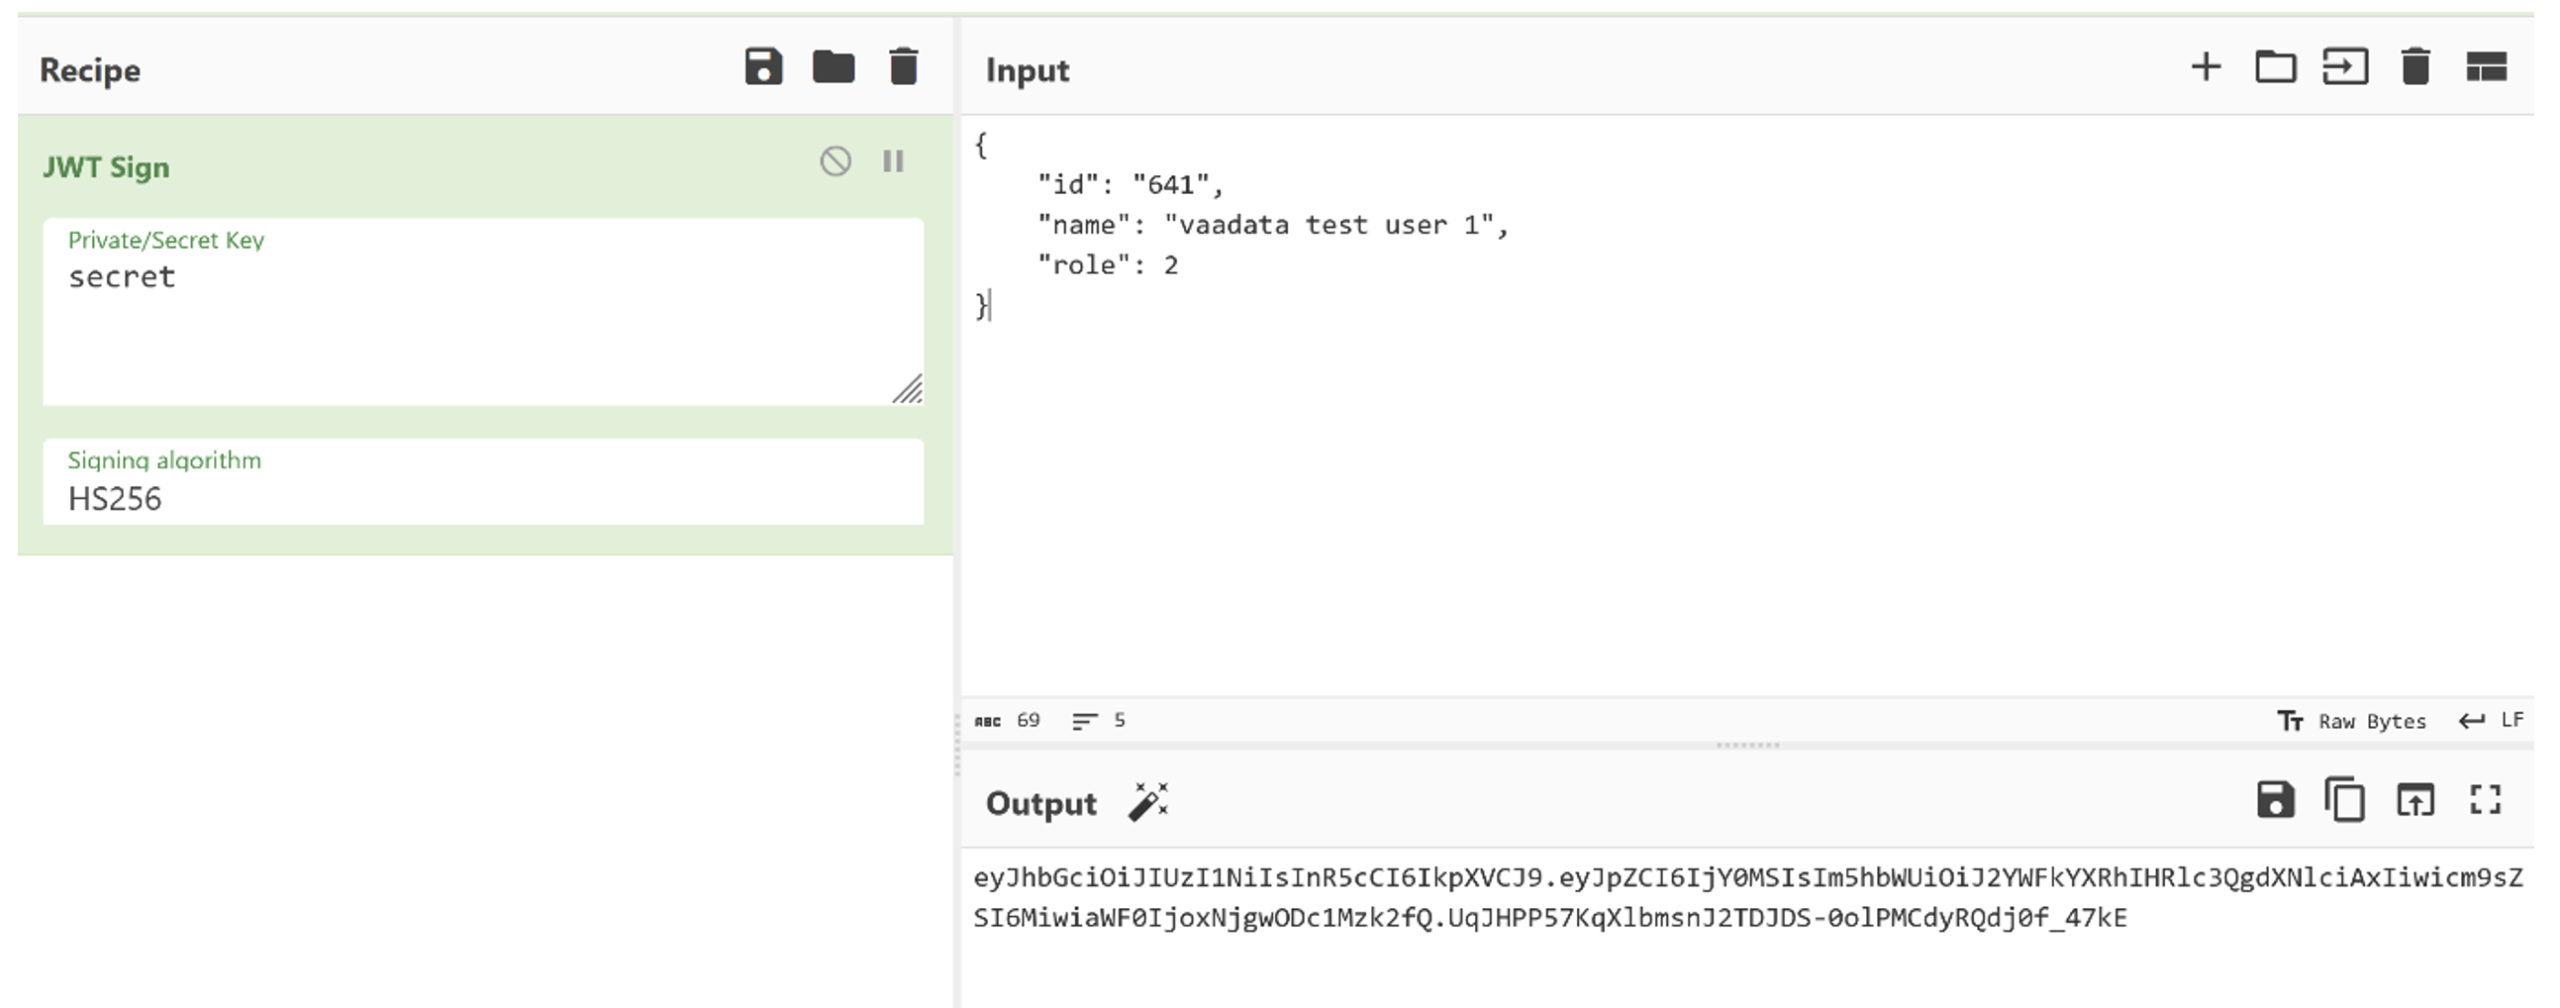Replace input with output

point(2415,801)
